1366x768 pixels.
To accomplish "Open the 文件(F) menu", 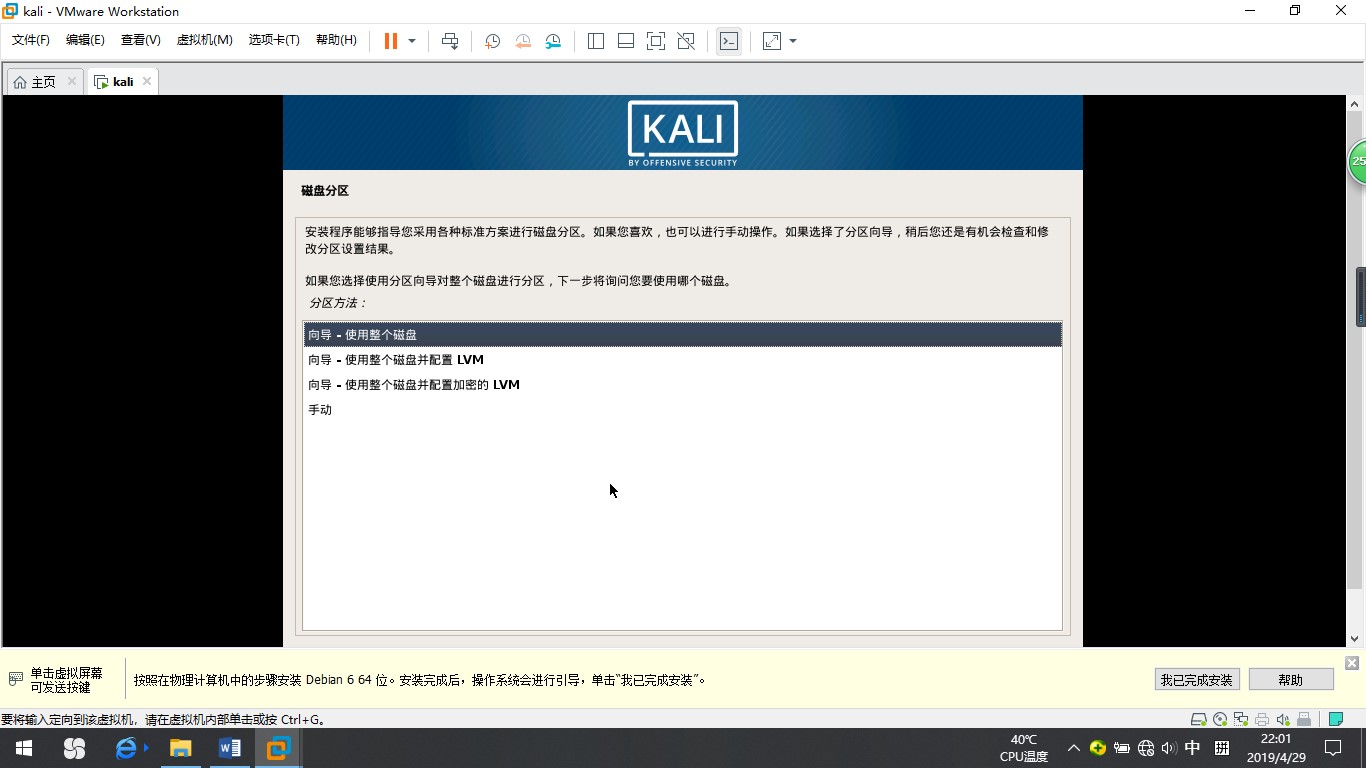I will pyautogui.click(x=31, y=40).
